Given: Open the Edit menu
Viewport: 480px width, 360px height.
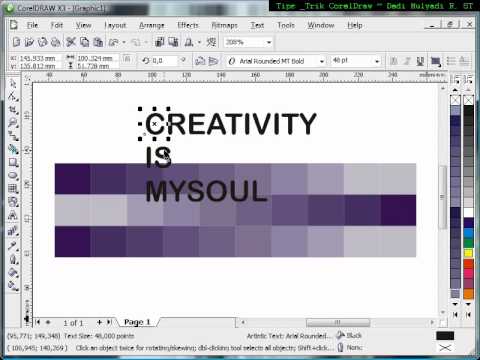Looking at the screenshot, I should [57, 25].
